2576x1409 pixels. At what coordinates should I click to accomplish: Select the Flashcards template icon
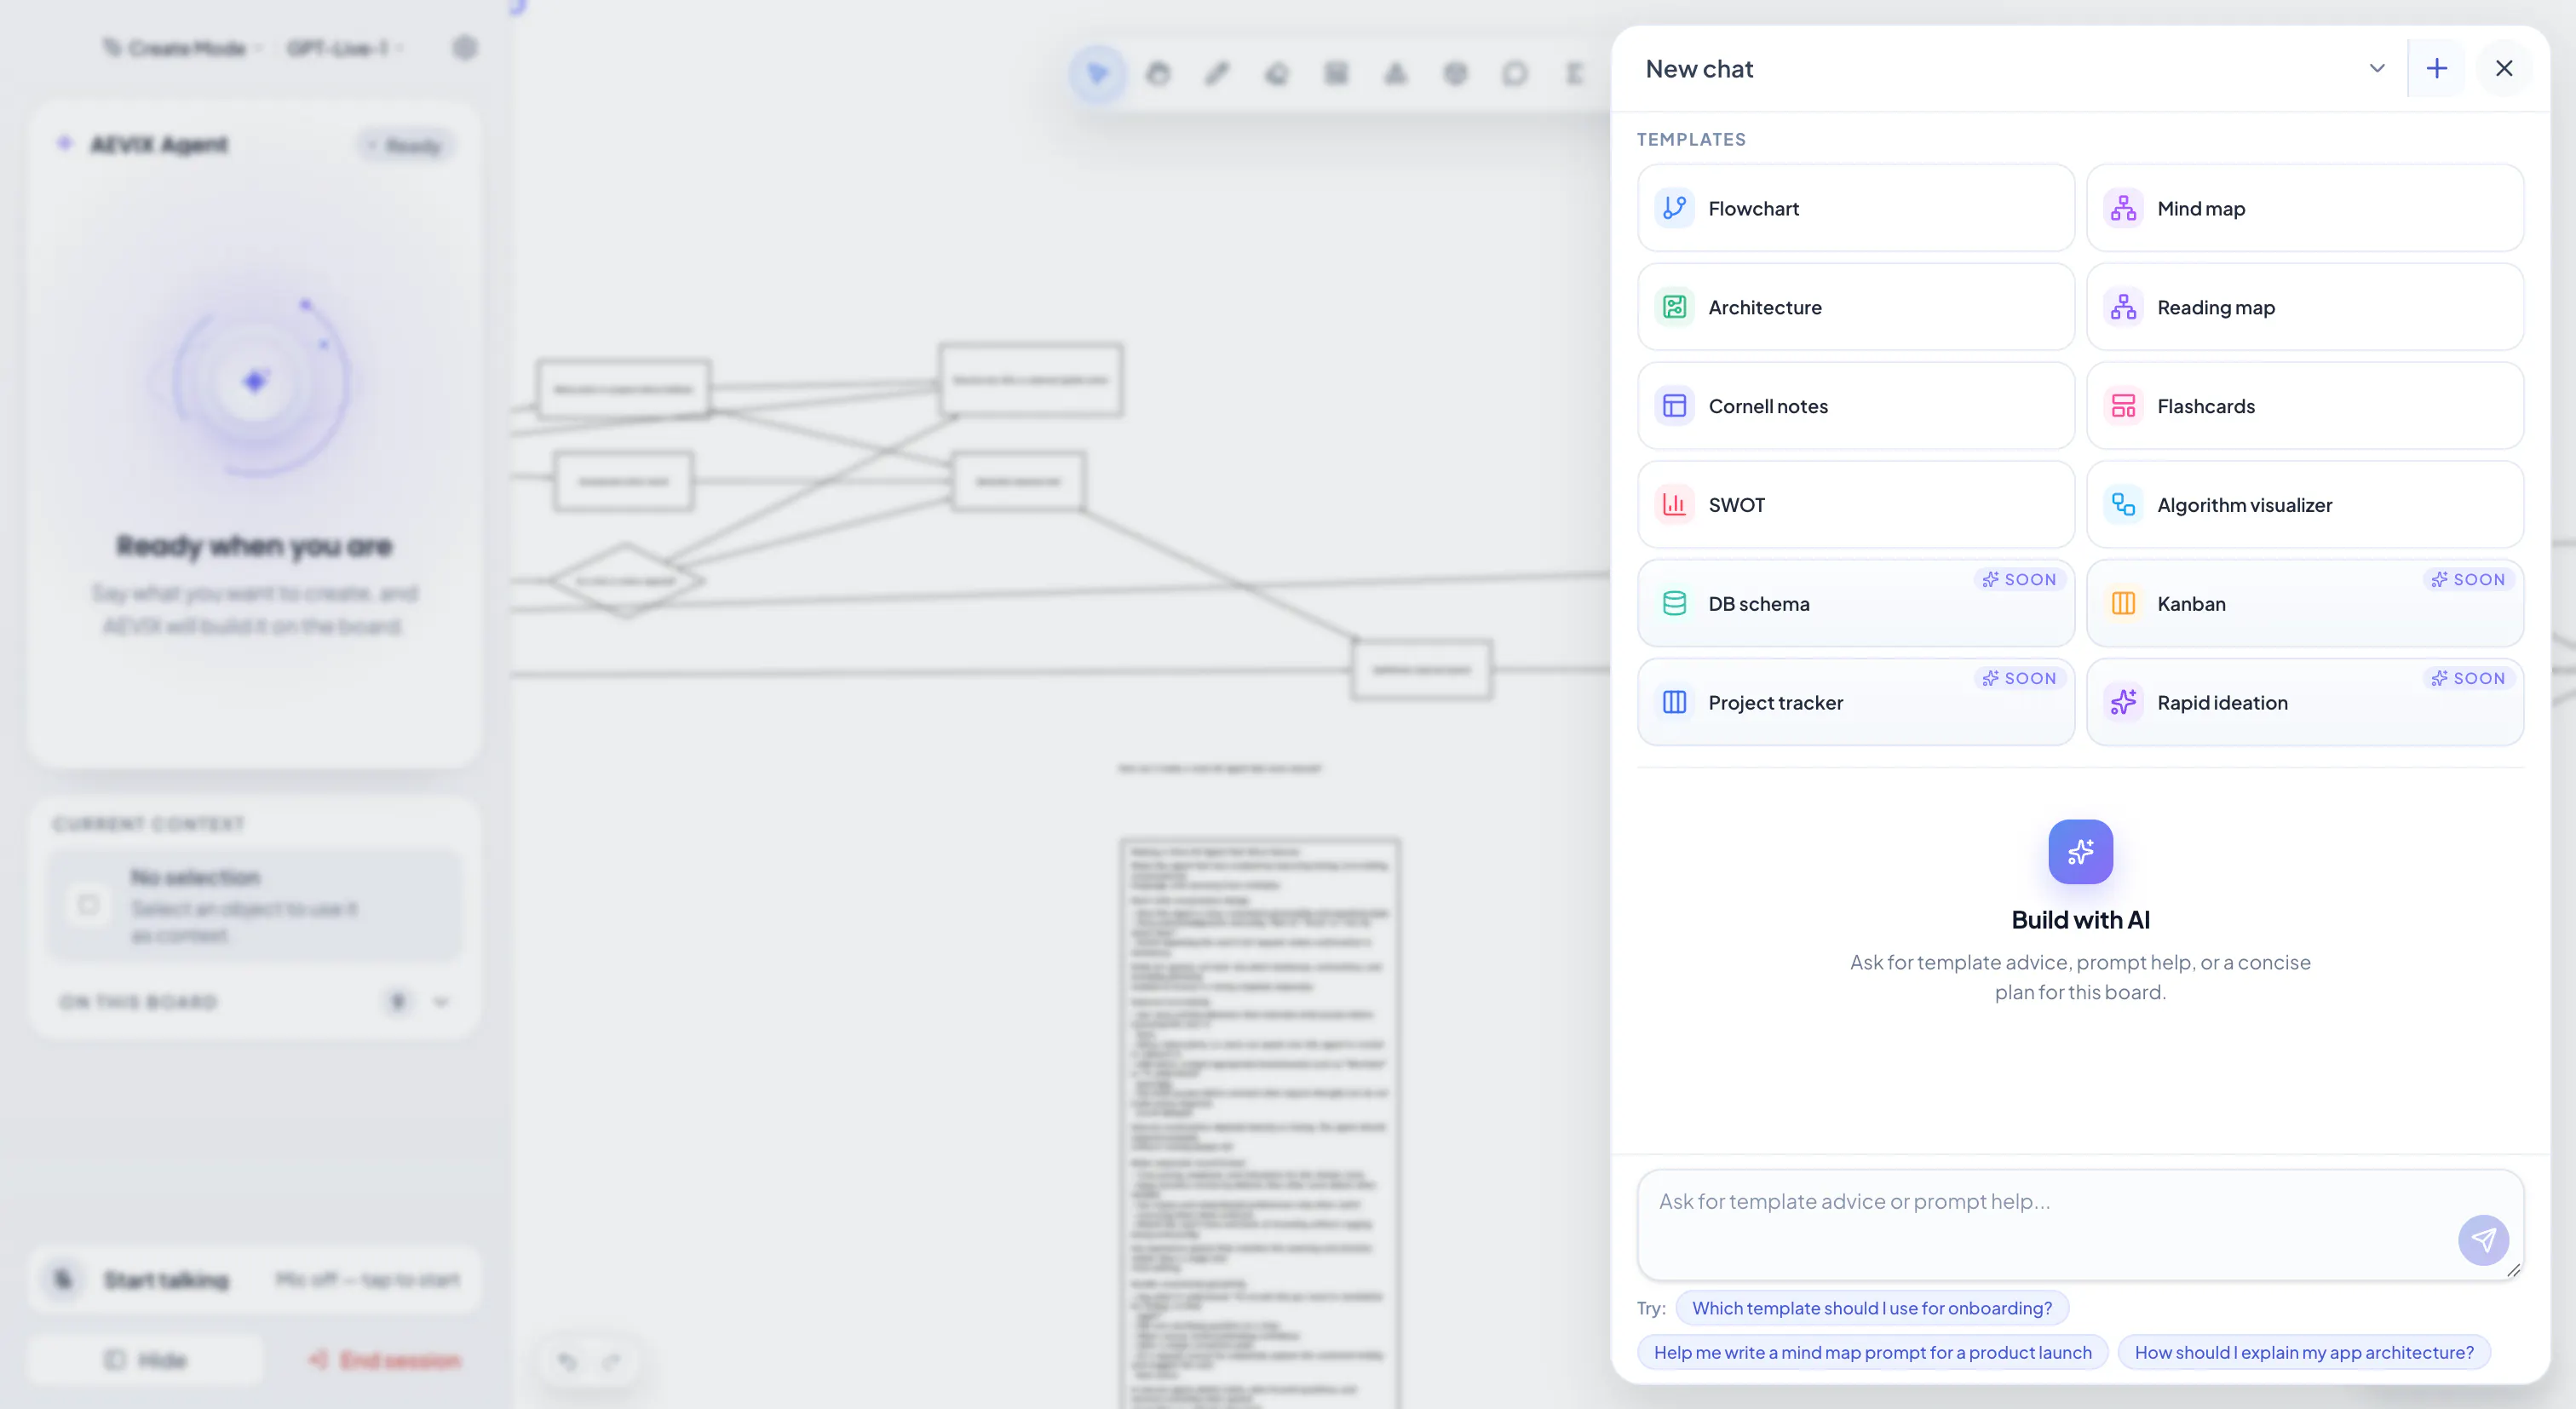pyautogui.click(x=2123, y=406)
